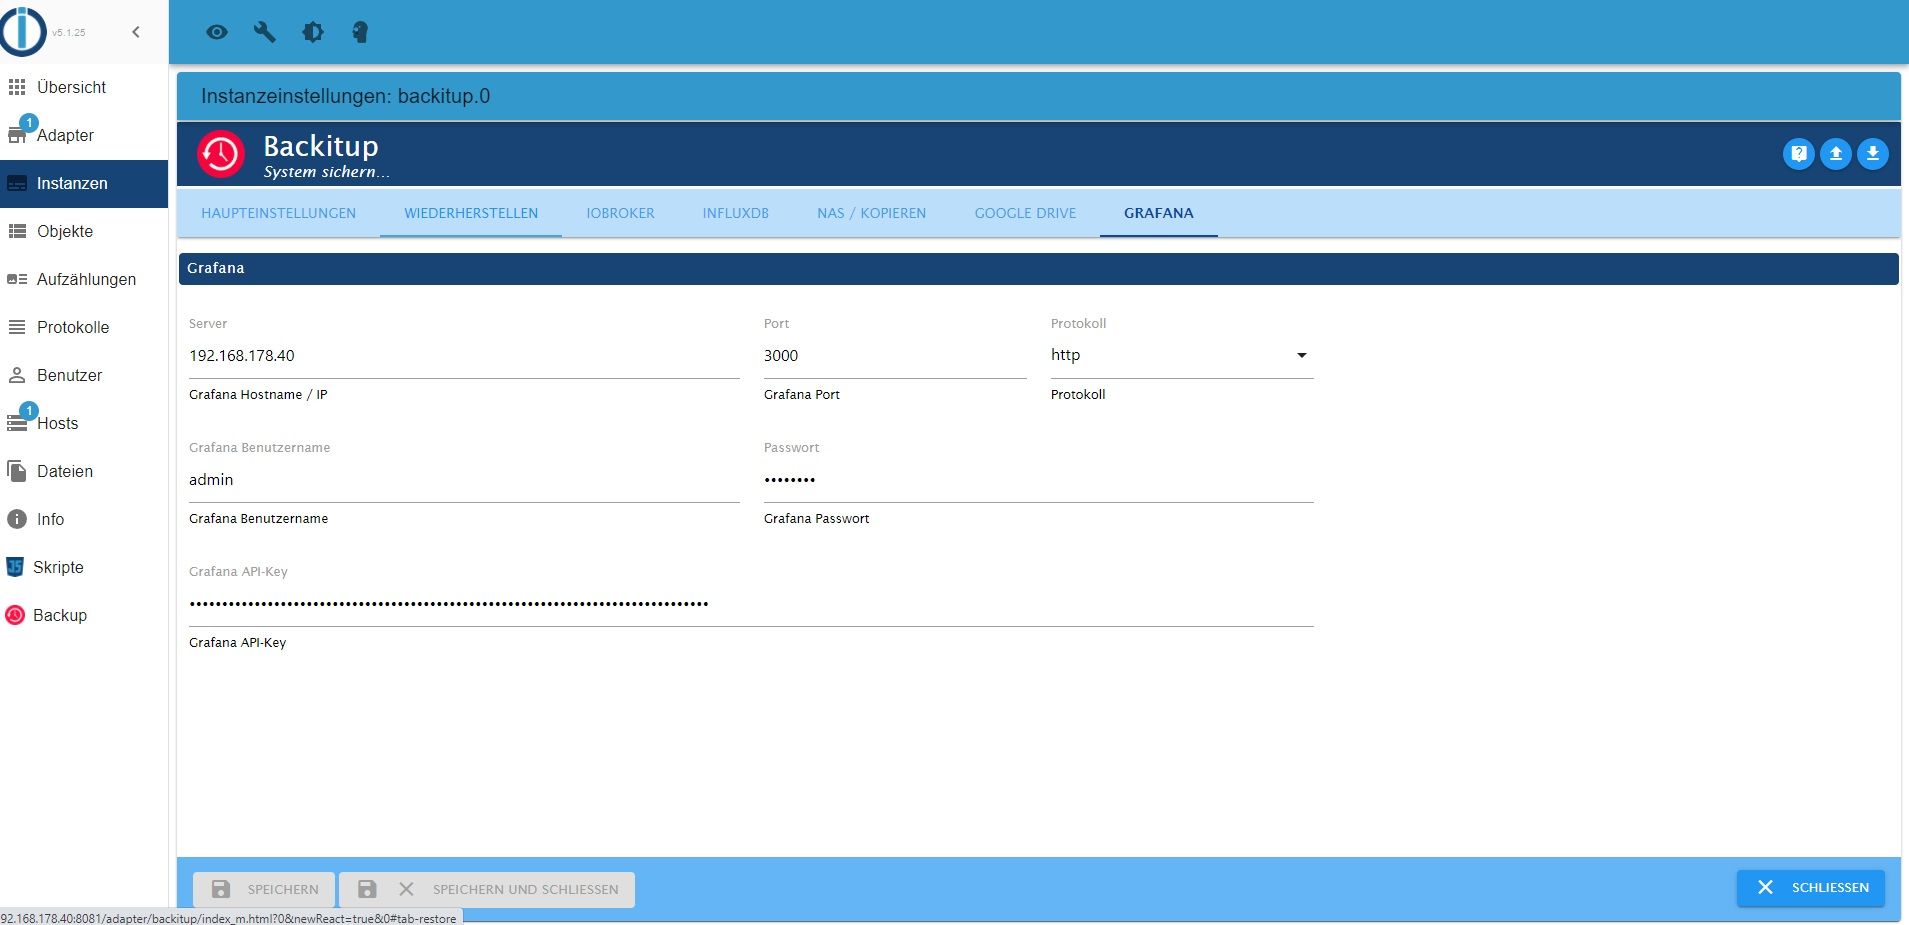The width and height of the screenshot is (1909, 925).
Task: Click the Schliessen button
Action: [x=1811, y=888]
